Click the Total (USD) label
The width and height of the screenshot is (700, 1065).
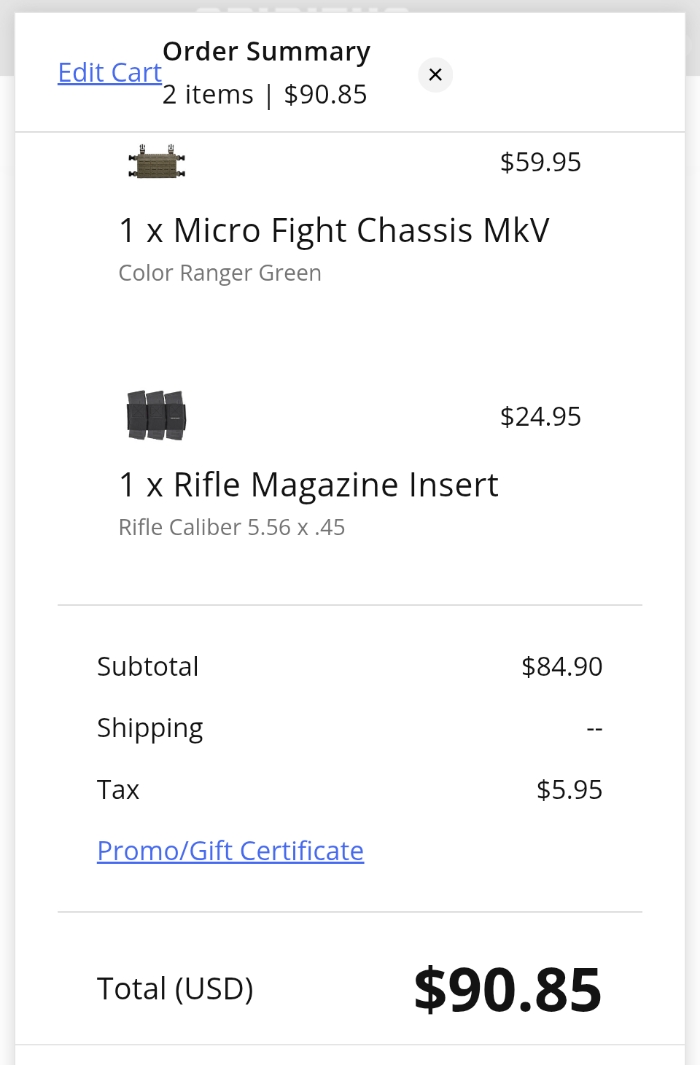tap(175, 989)
